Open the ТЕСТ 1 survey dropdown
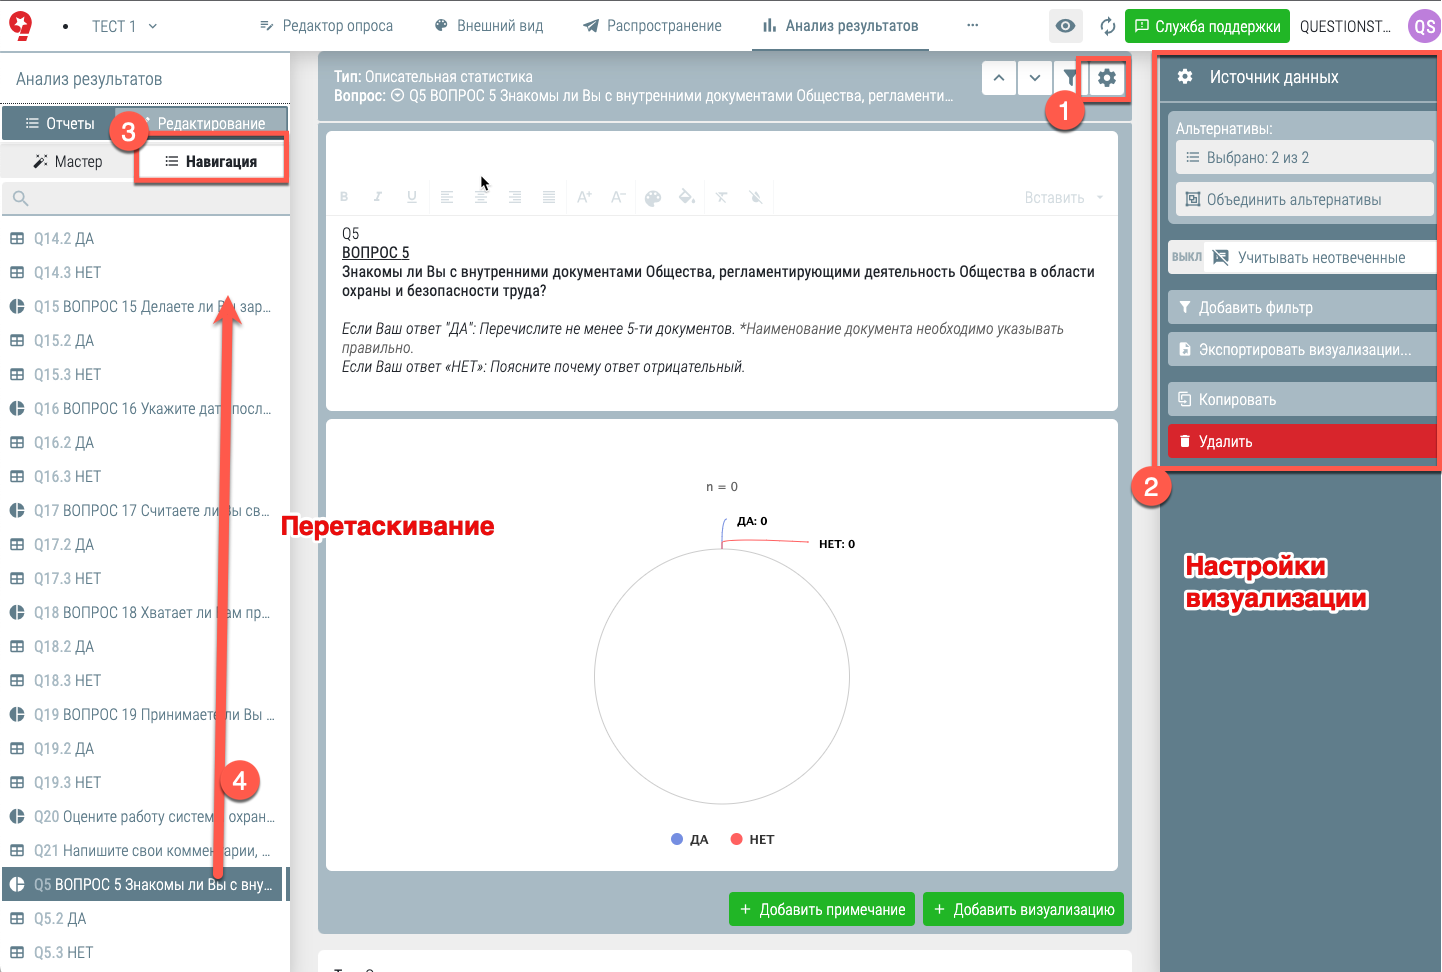The width and height of the screenshot is (1442, 972). [x=124, y=26]
